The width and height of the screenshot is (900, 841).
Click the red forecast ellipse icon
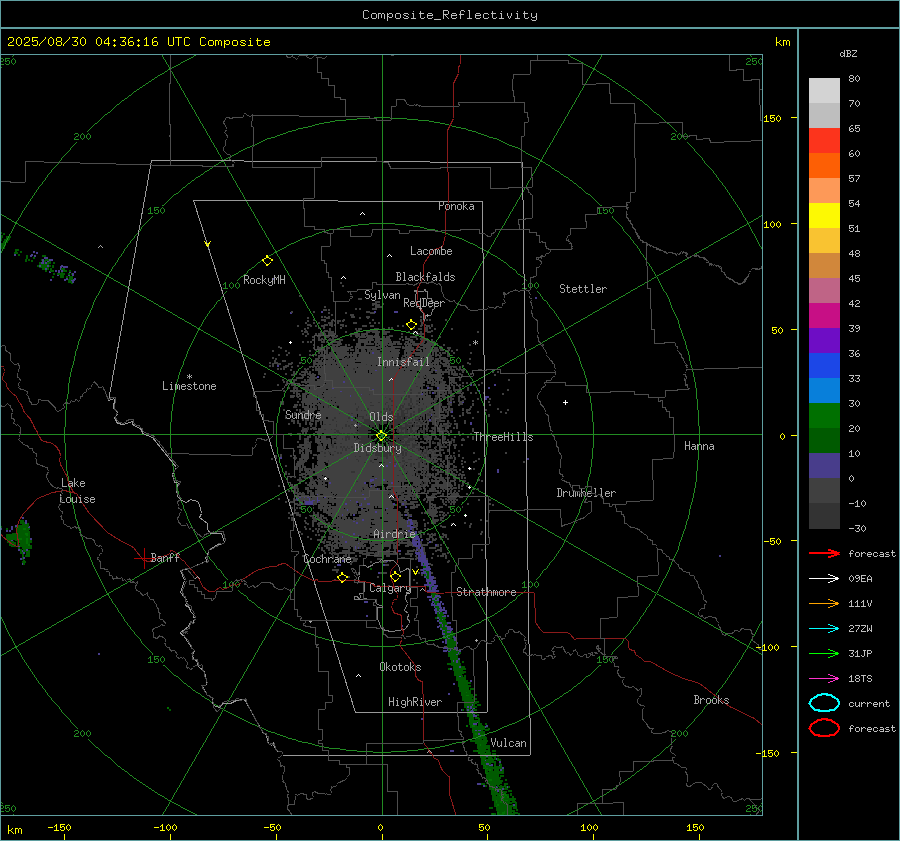tap(824, 728)
